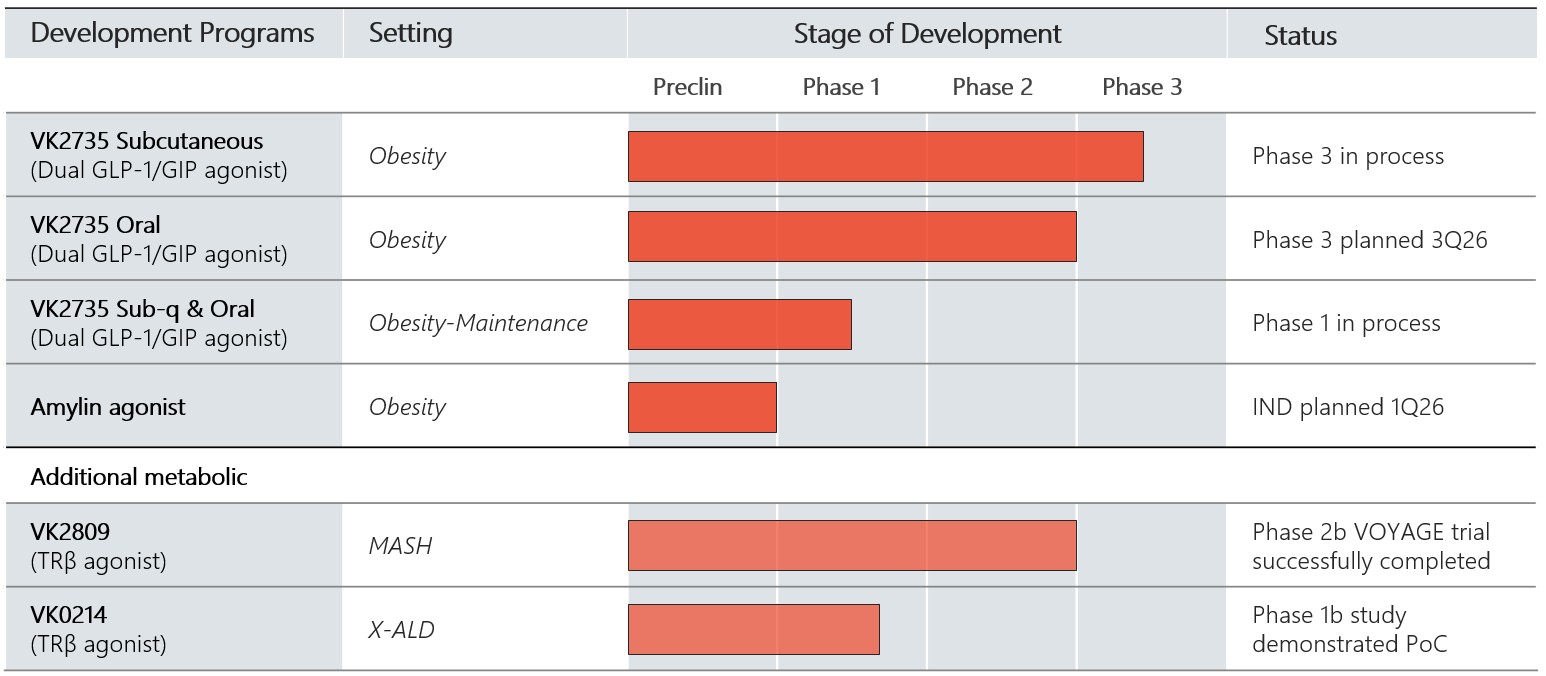
Task: Click the VK2735 Subcutaneous progress bar
Action: click(x=885, y=156)
